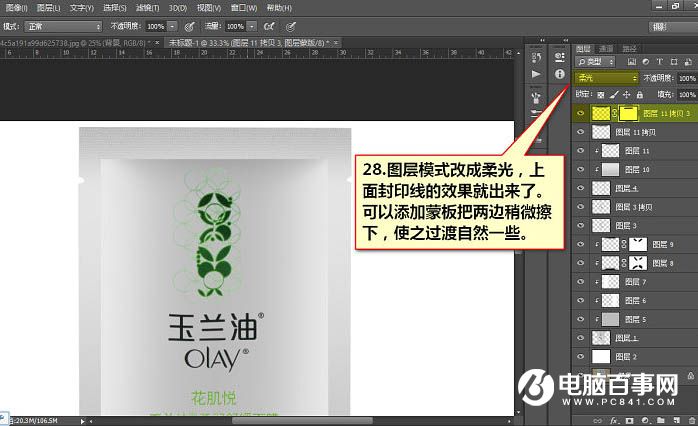Filter layers by shape layer icon
This screenshot has height=426, width=698.
click(x=674, y=62)
